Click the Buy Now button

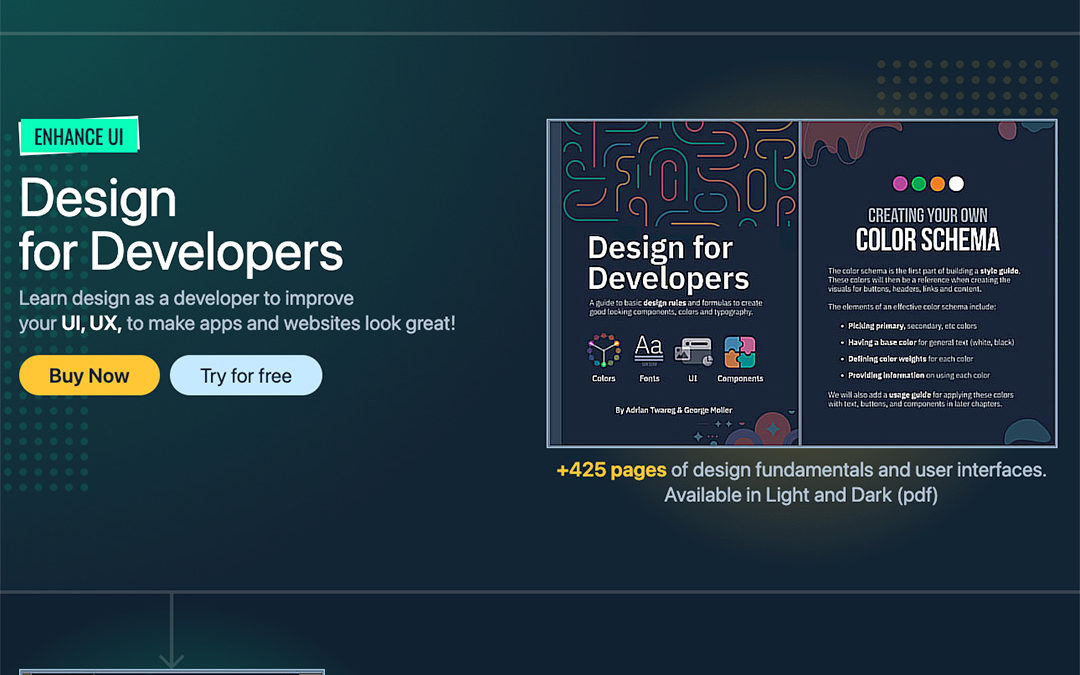90,375
